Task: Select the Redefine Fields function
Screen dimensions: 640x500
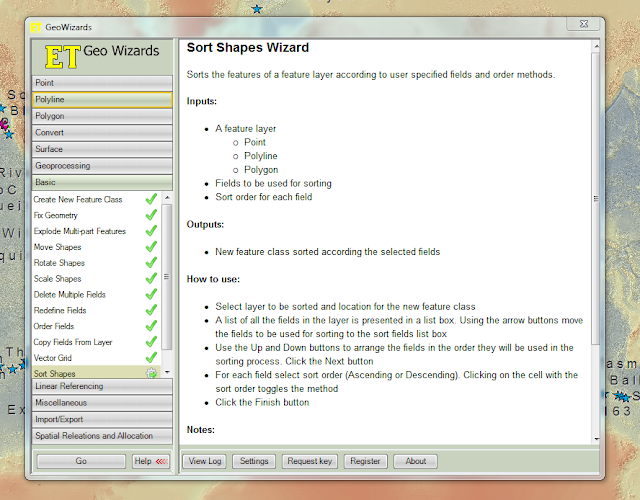Action: (x=60, y=310)
